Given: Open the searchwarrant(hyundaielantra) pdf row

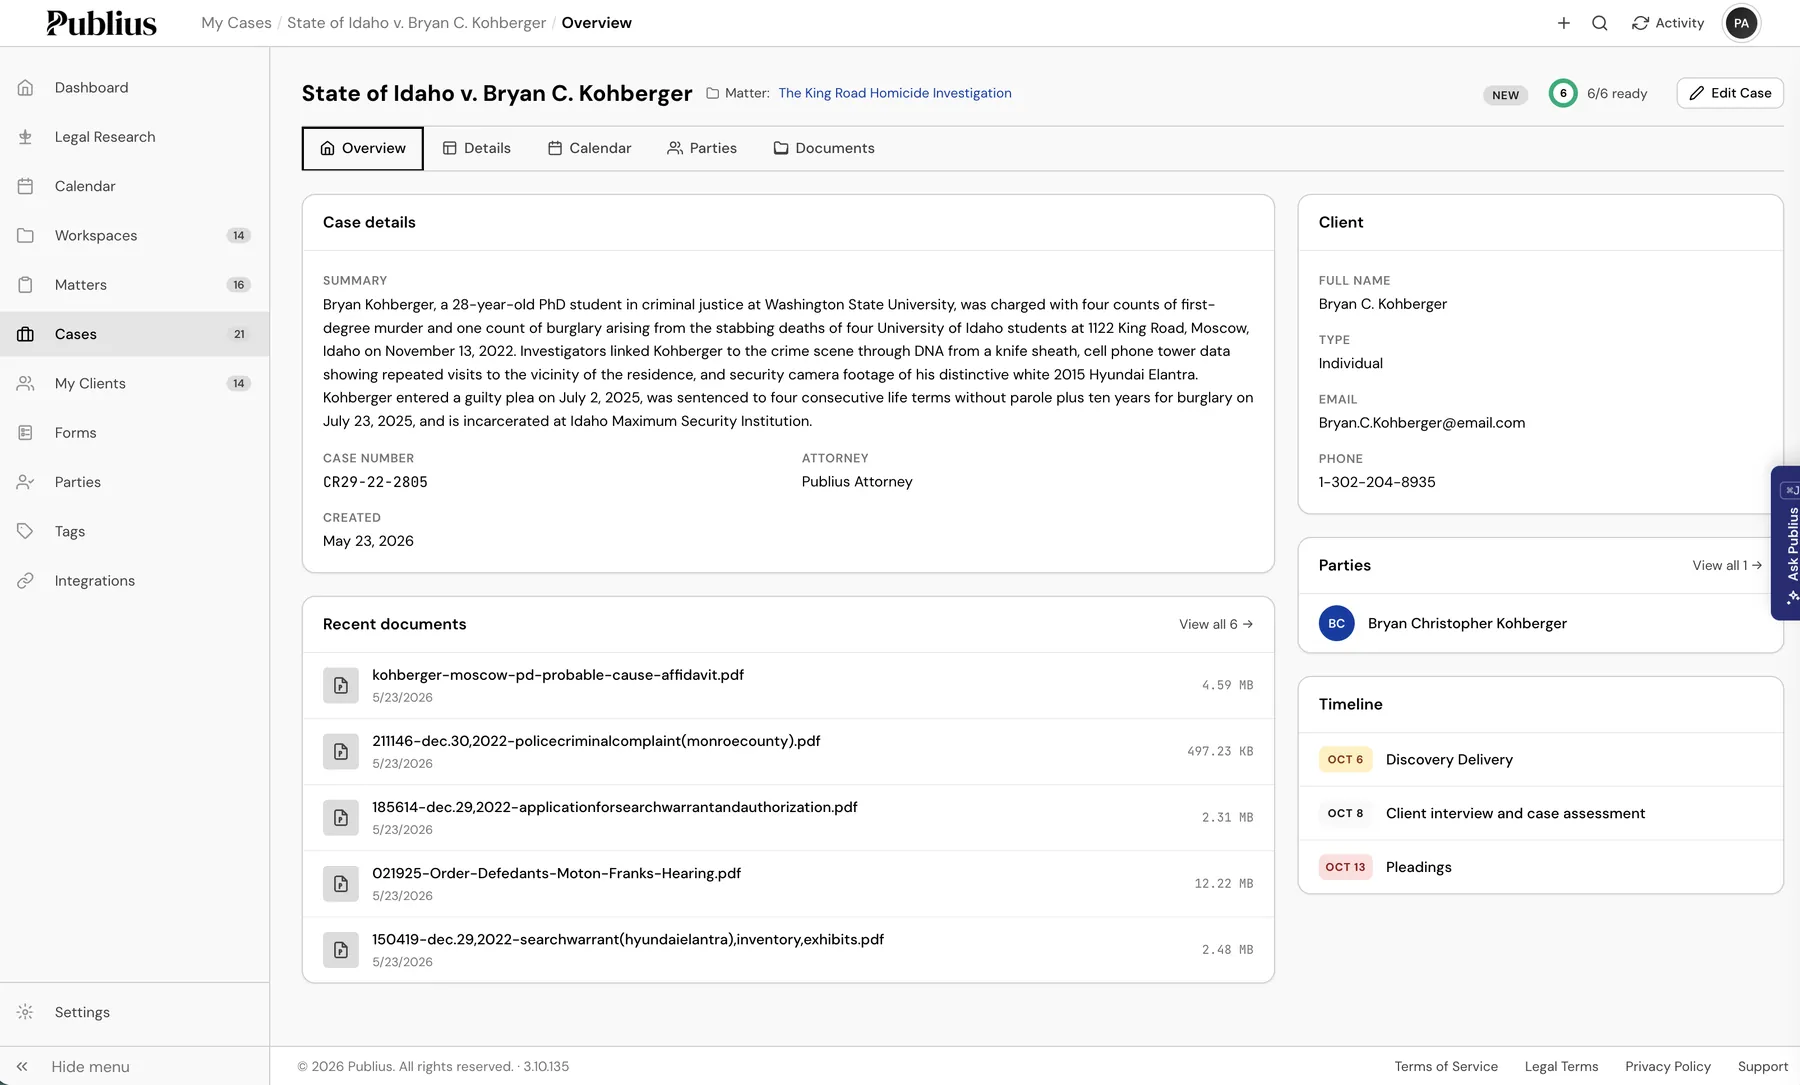Looking at the screenshot, I should tap(788, 950).
